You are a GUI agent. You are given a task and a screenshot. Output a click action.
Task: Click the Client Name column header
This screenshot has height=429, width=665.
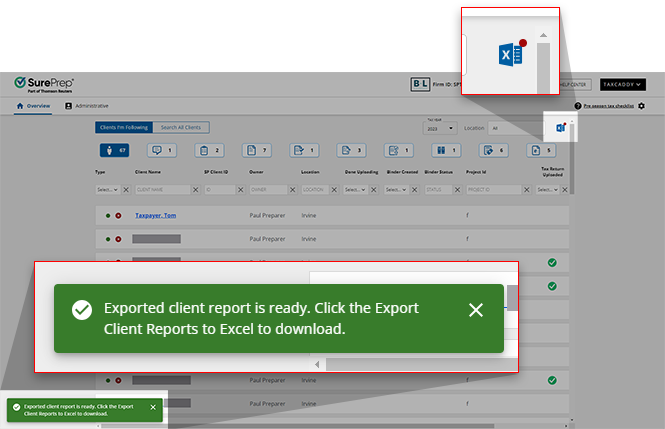tap(148, 172)
